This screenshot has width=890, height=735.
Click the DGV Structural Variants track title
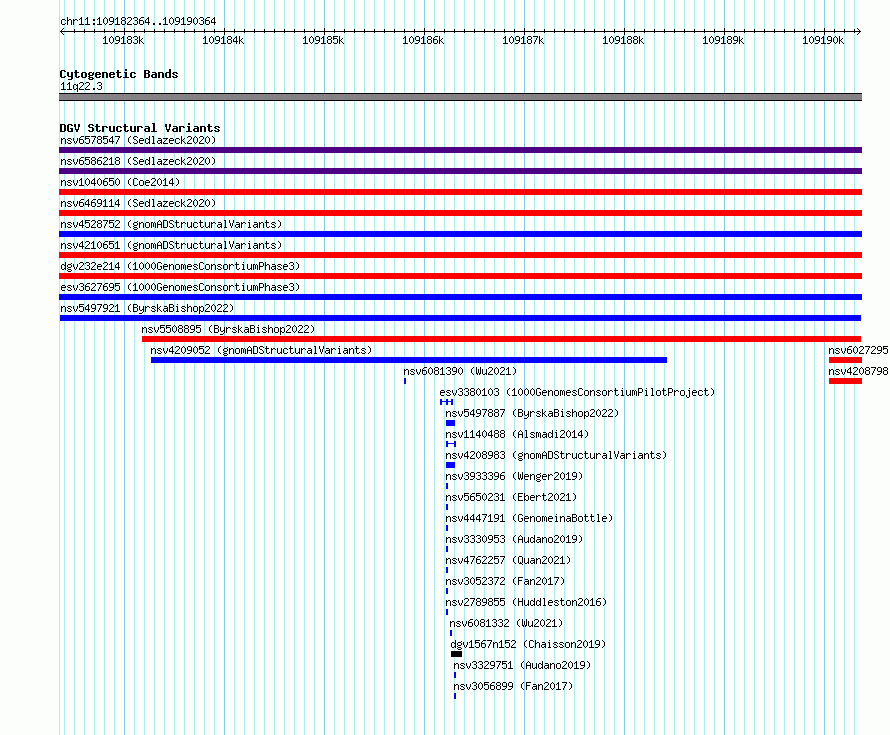(x=140, y=128)
